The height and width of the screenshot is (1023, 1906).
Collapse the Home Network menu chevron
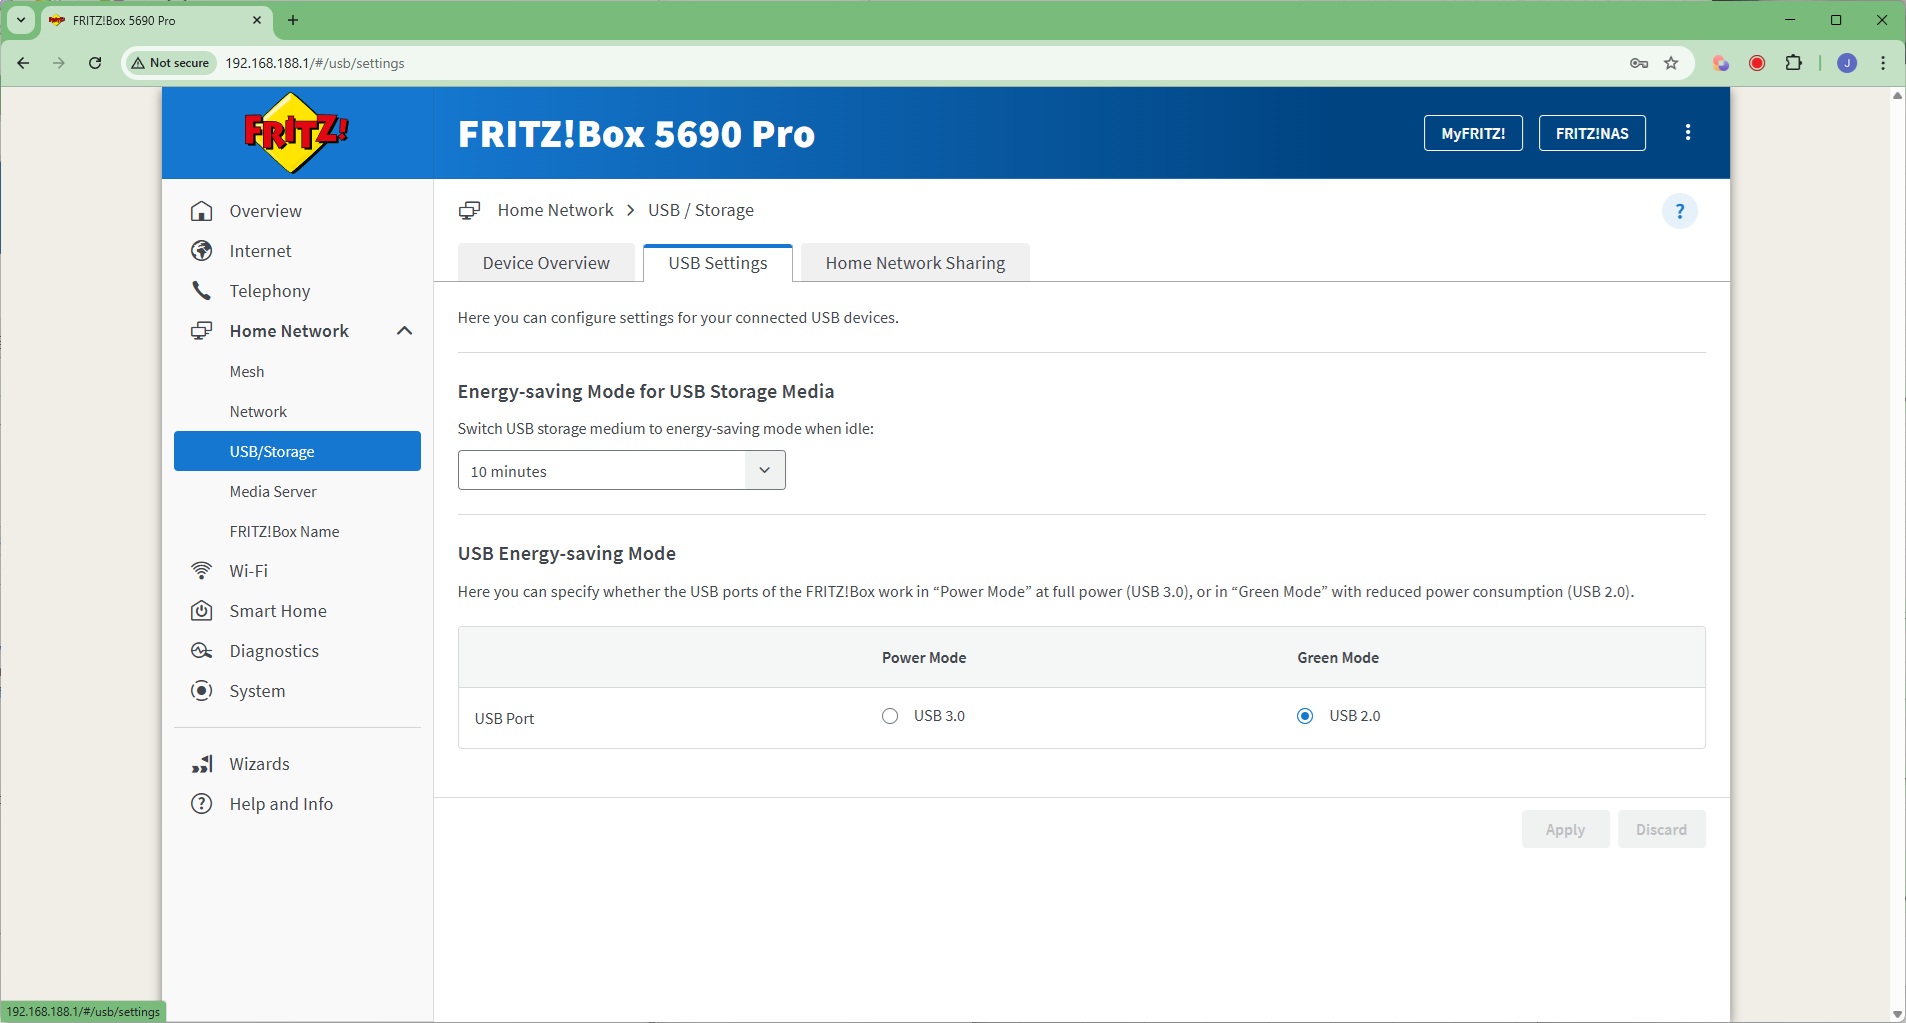click(404, 331)
